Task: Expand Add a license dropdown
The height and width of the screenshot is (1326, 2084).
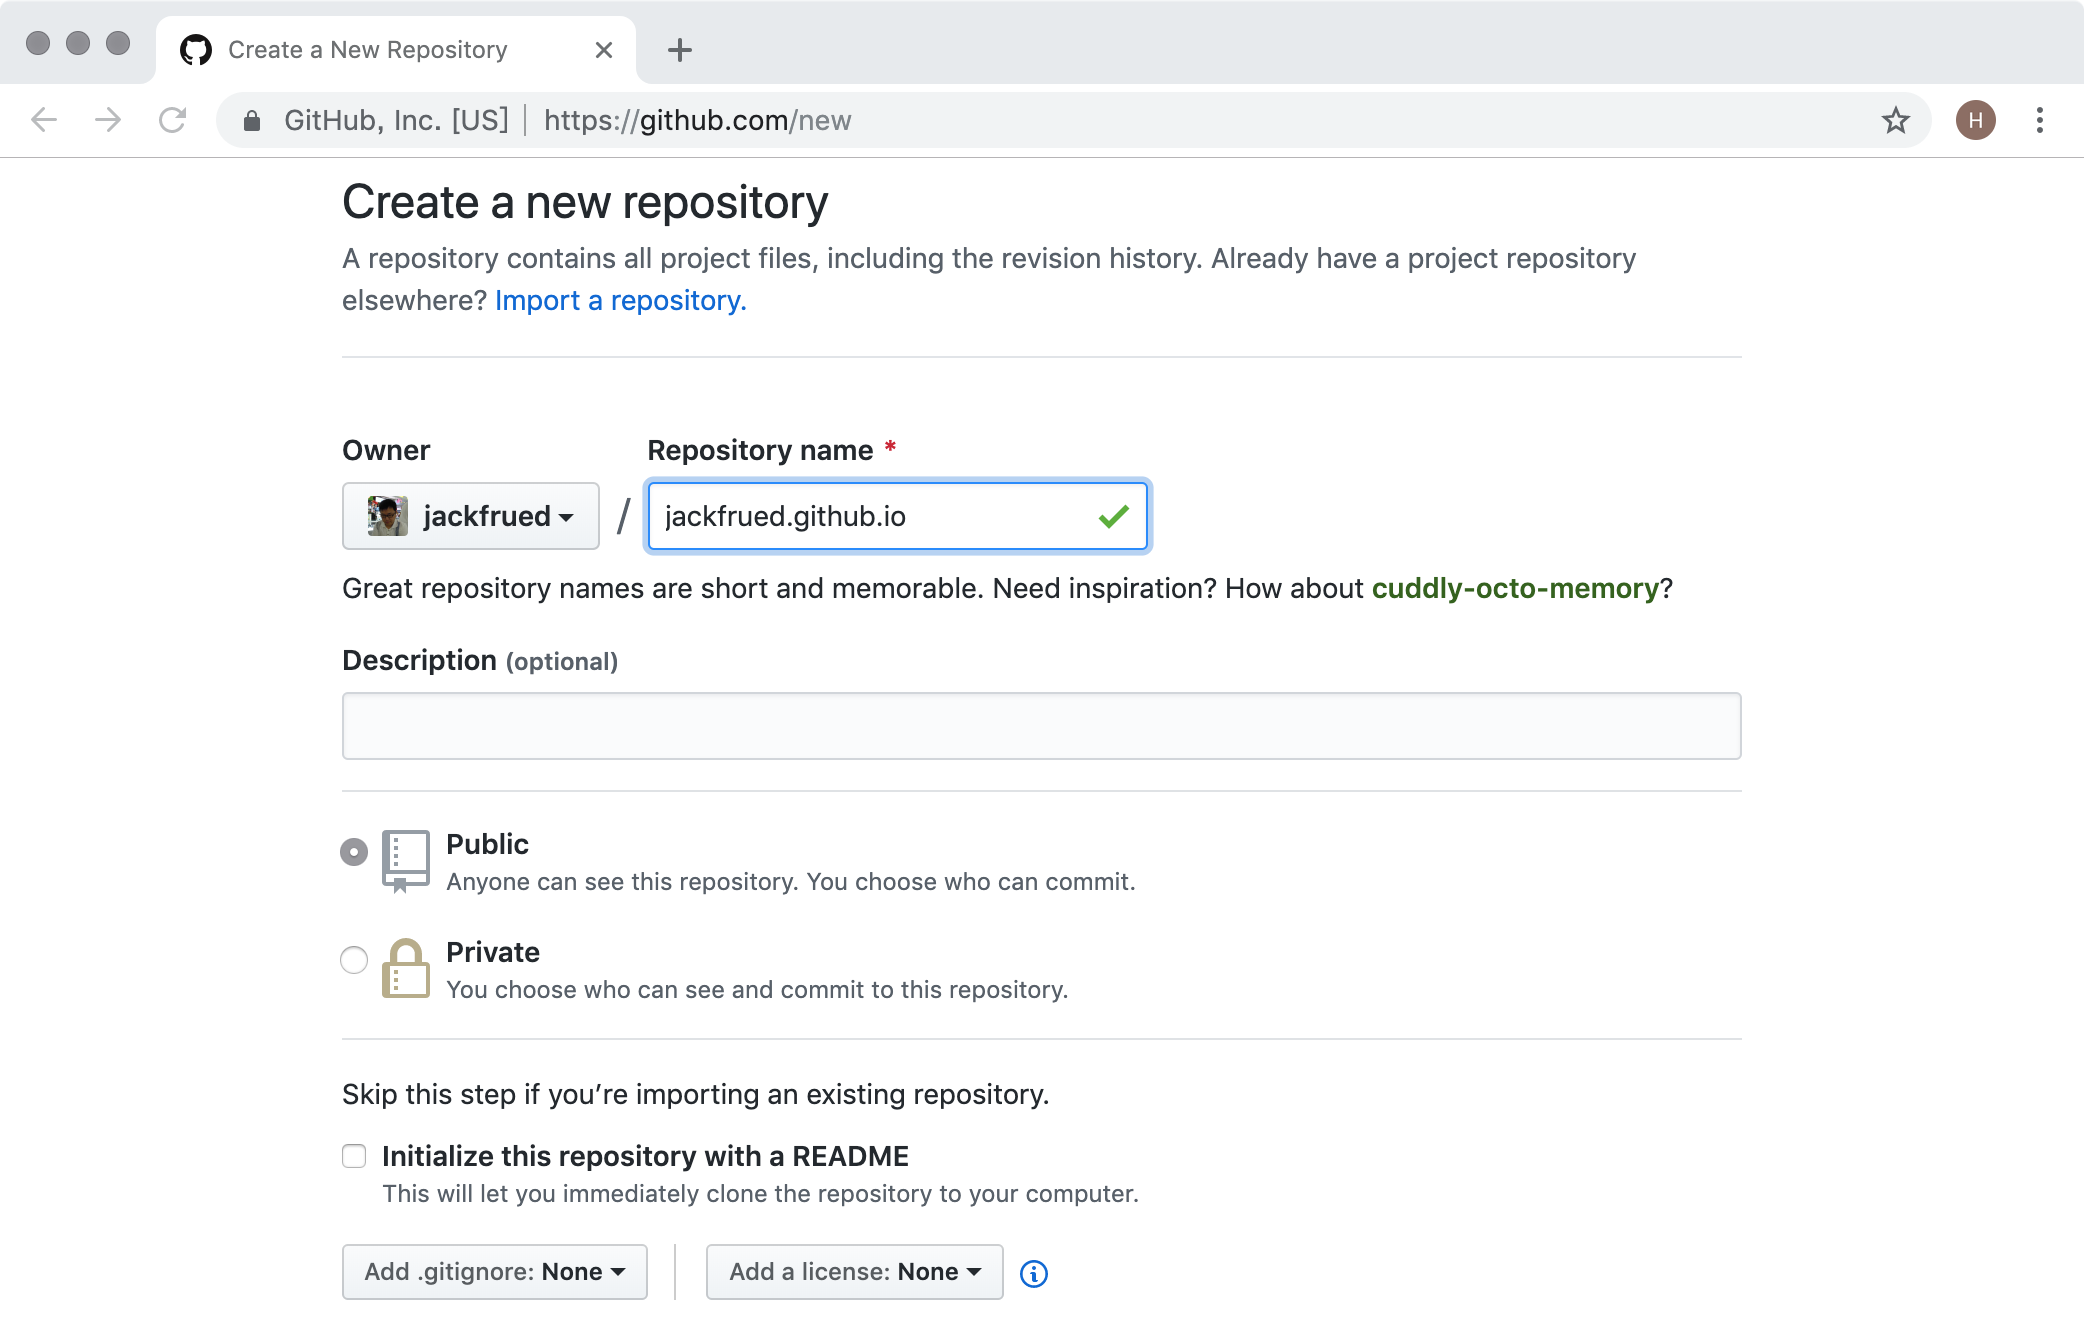Action: point(854,1272)
